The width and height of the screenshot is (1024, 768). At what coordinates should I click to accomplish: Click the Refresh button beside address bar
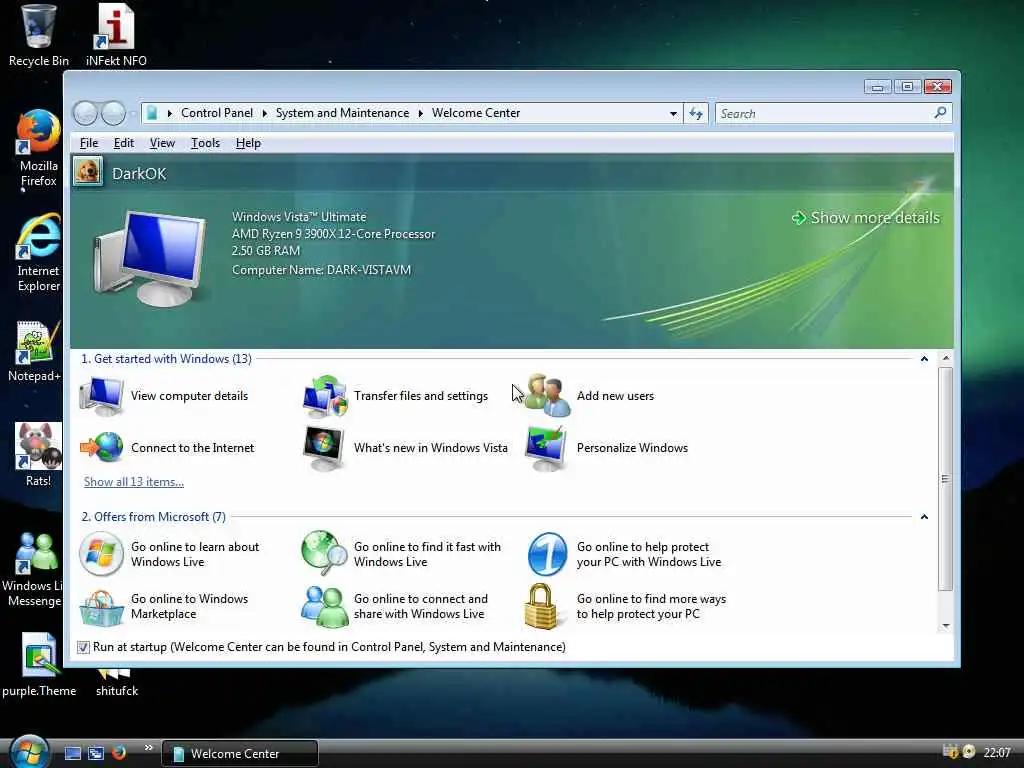(696, 114)
